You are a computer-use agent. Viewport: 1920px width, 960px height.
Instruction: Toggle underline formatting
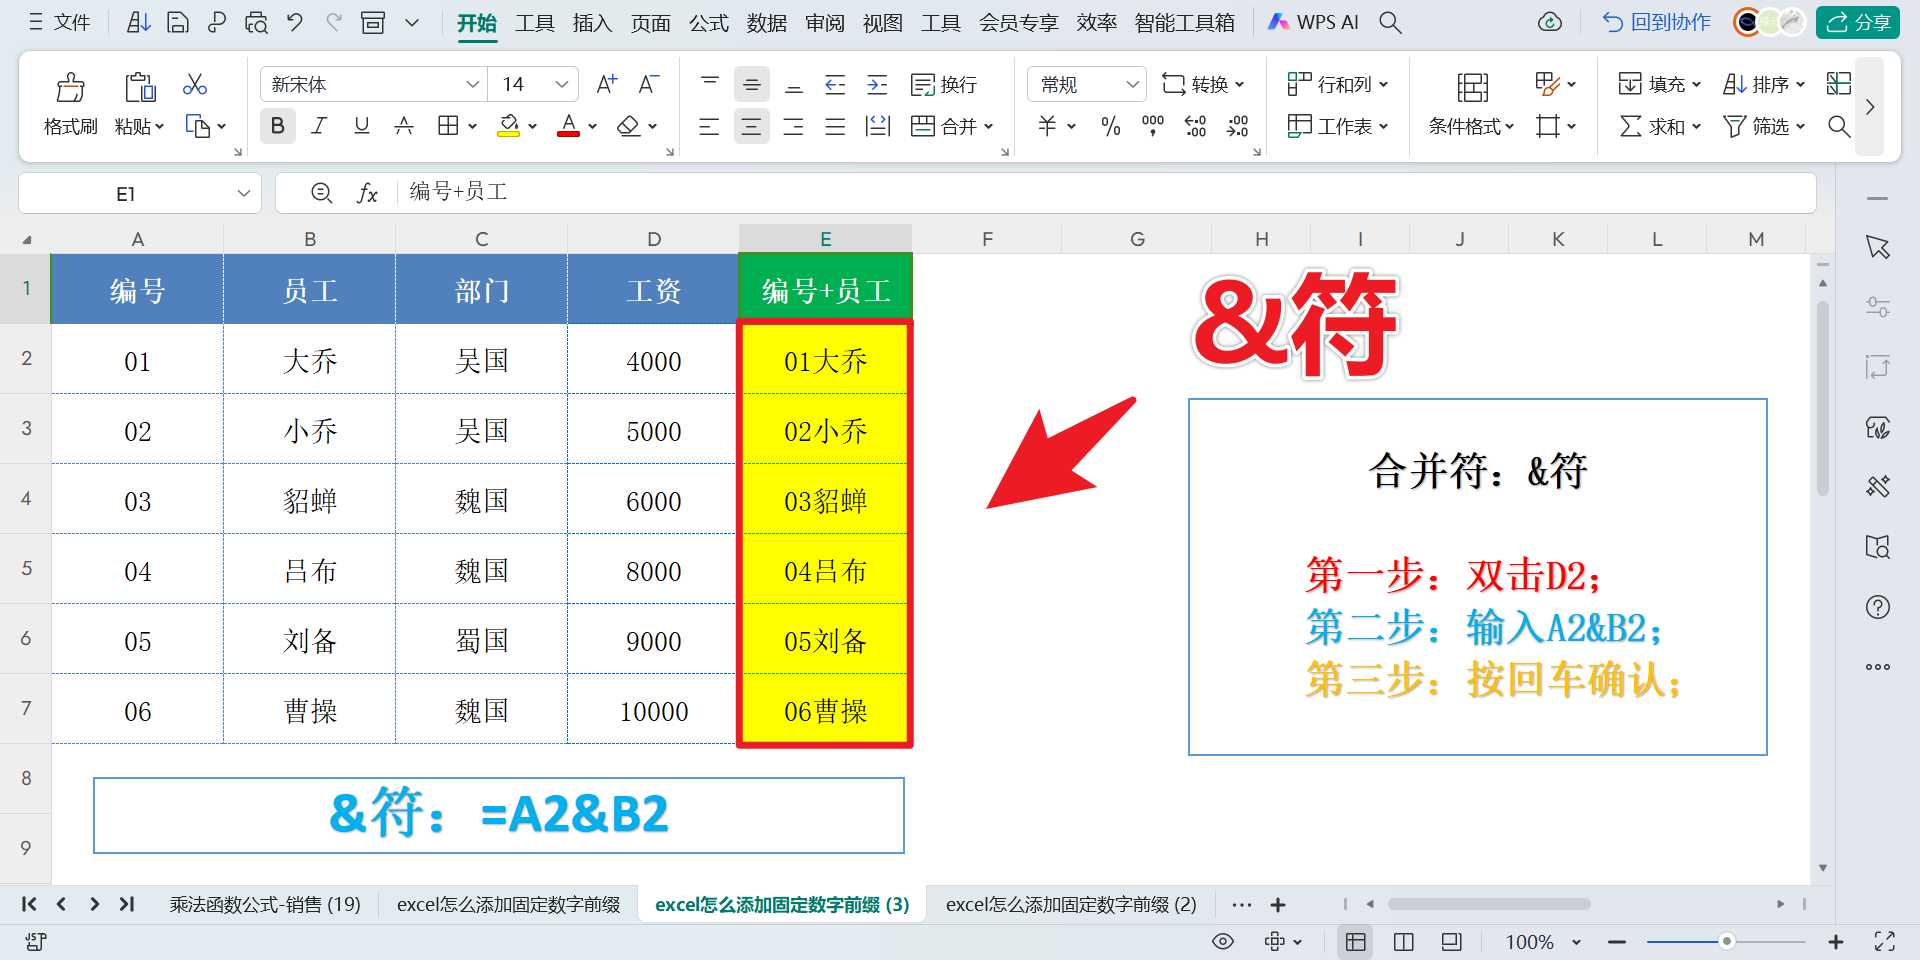click(x=361, y=126)
